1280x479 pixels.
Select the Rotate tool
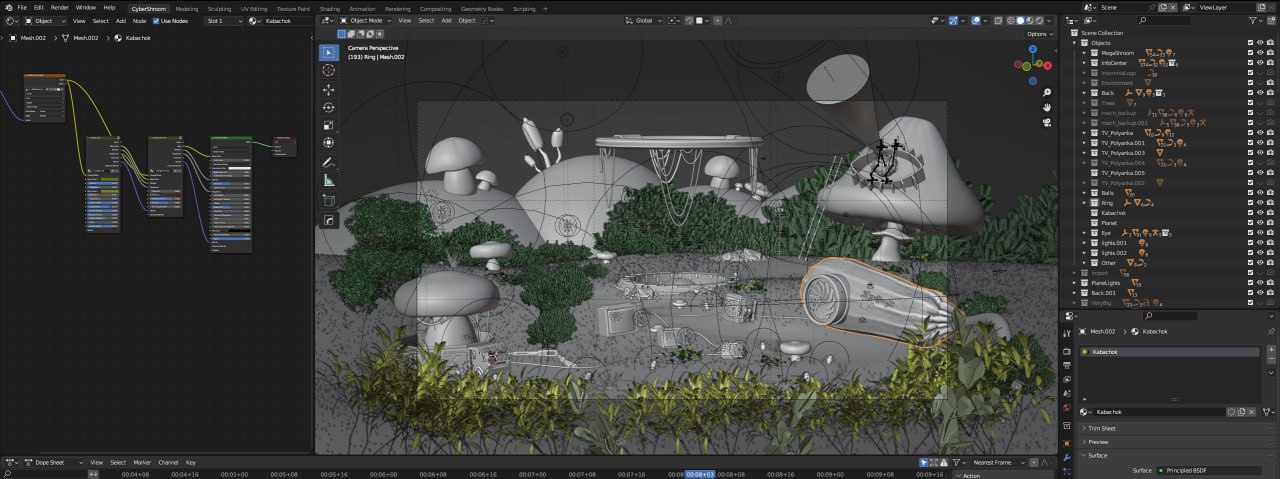[x=328, y=107]
